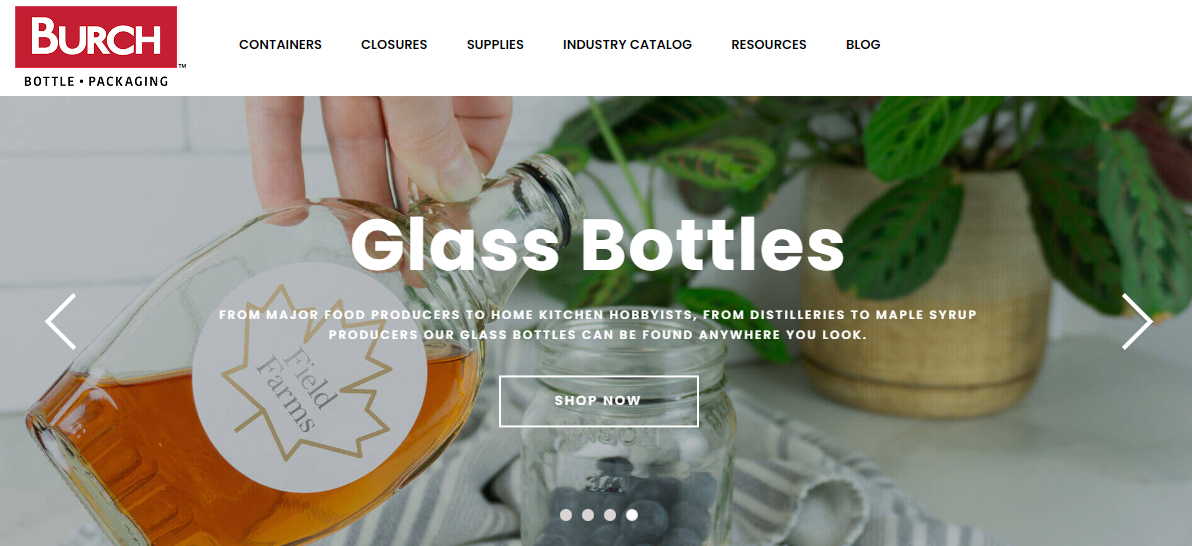Open the Supplies navigation menu
This screenshot has width=1192, height=546.
[495, 45]
